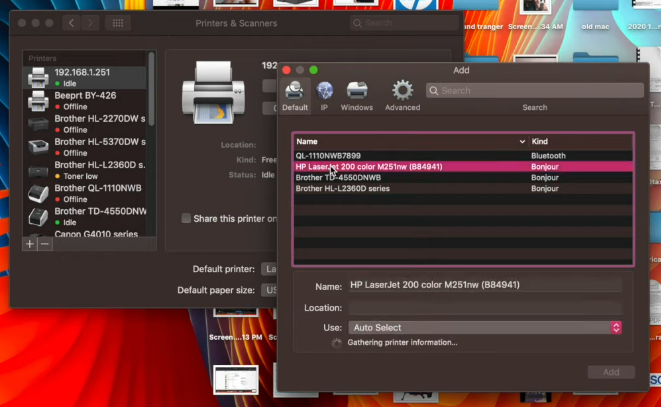Screen dimensions: 661x407
Task: Select Brother HL-5370DW printer in list
Action: pyautogui.click(x=85, y=147)
